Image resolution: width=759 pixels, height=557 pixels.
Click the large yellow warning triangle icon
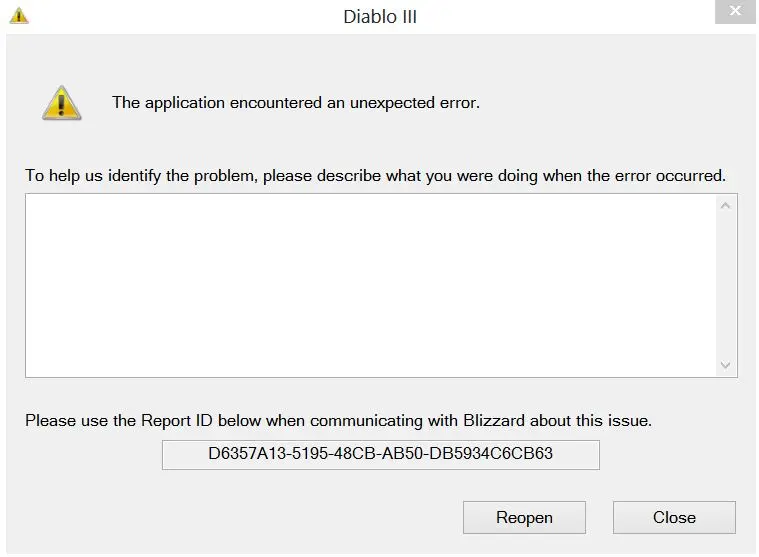pyautogui.click(x=61, y=102)
